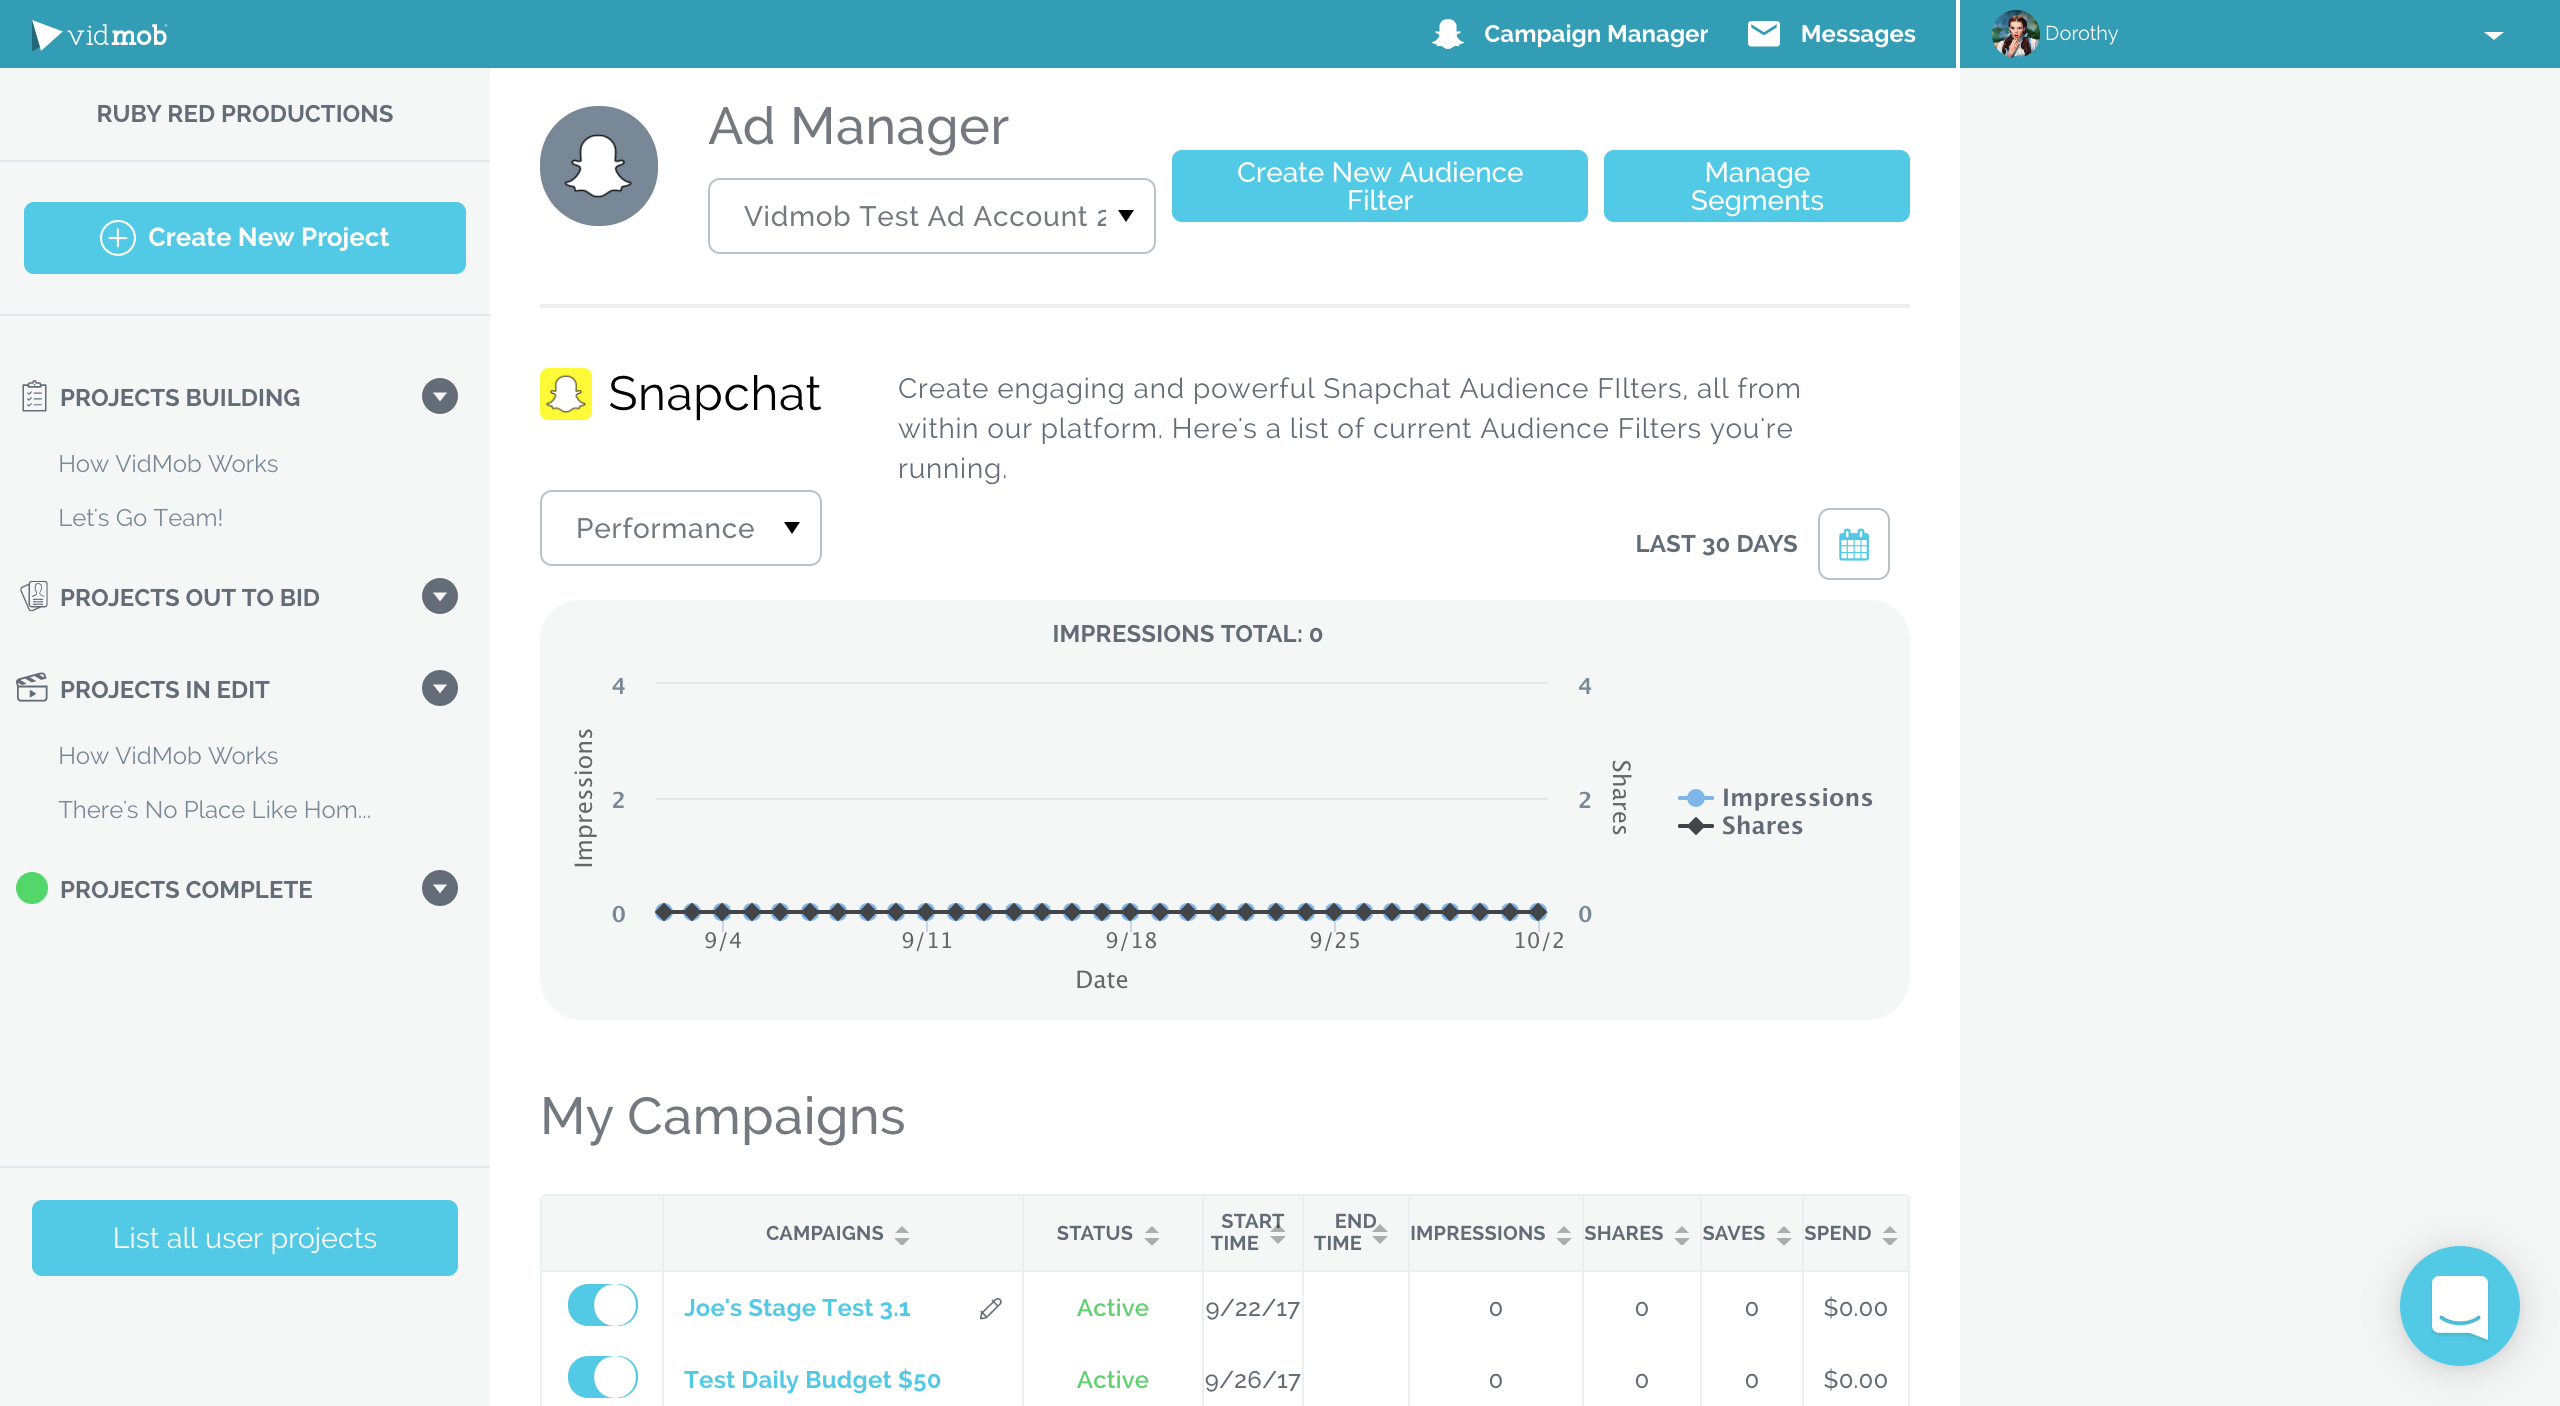Toggle Joe's Stage Test 3.1 campaign switch
Screen dimensions: 2560x1406
pyautogui.click(x=603, y=1305)
